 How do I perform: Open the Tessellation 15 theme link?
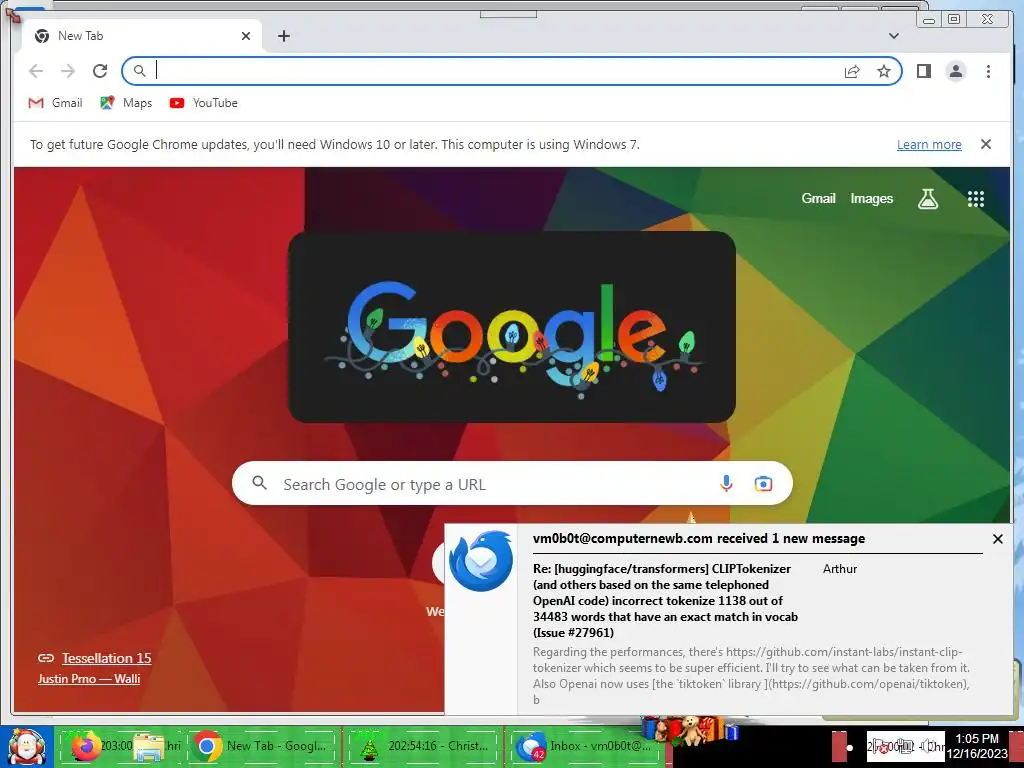click(106, 658)
